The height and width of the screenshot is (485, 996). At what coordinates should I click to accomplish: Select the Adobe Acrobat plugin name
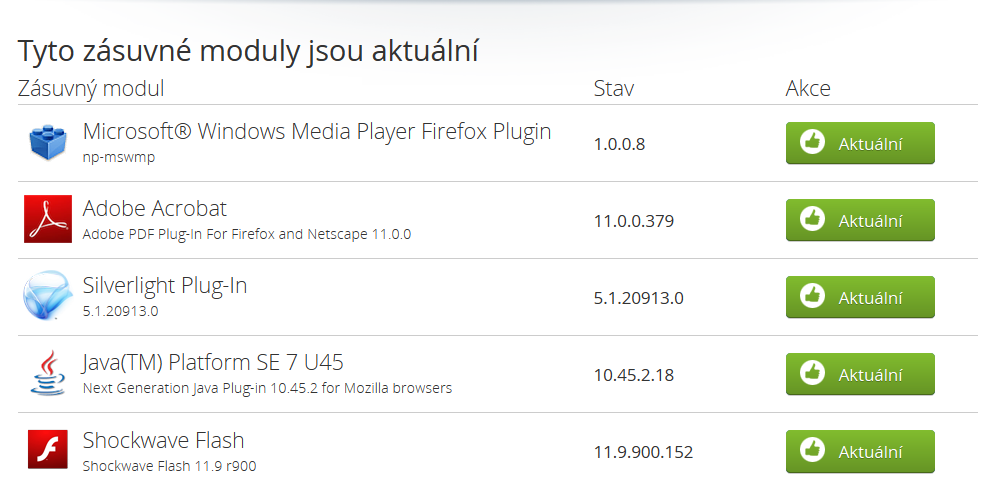tap(154, 209)
